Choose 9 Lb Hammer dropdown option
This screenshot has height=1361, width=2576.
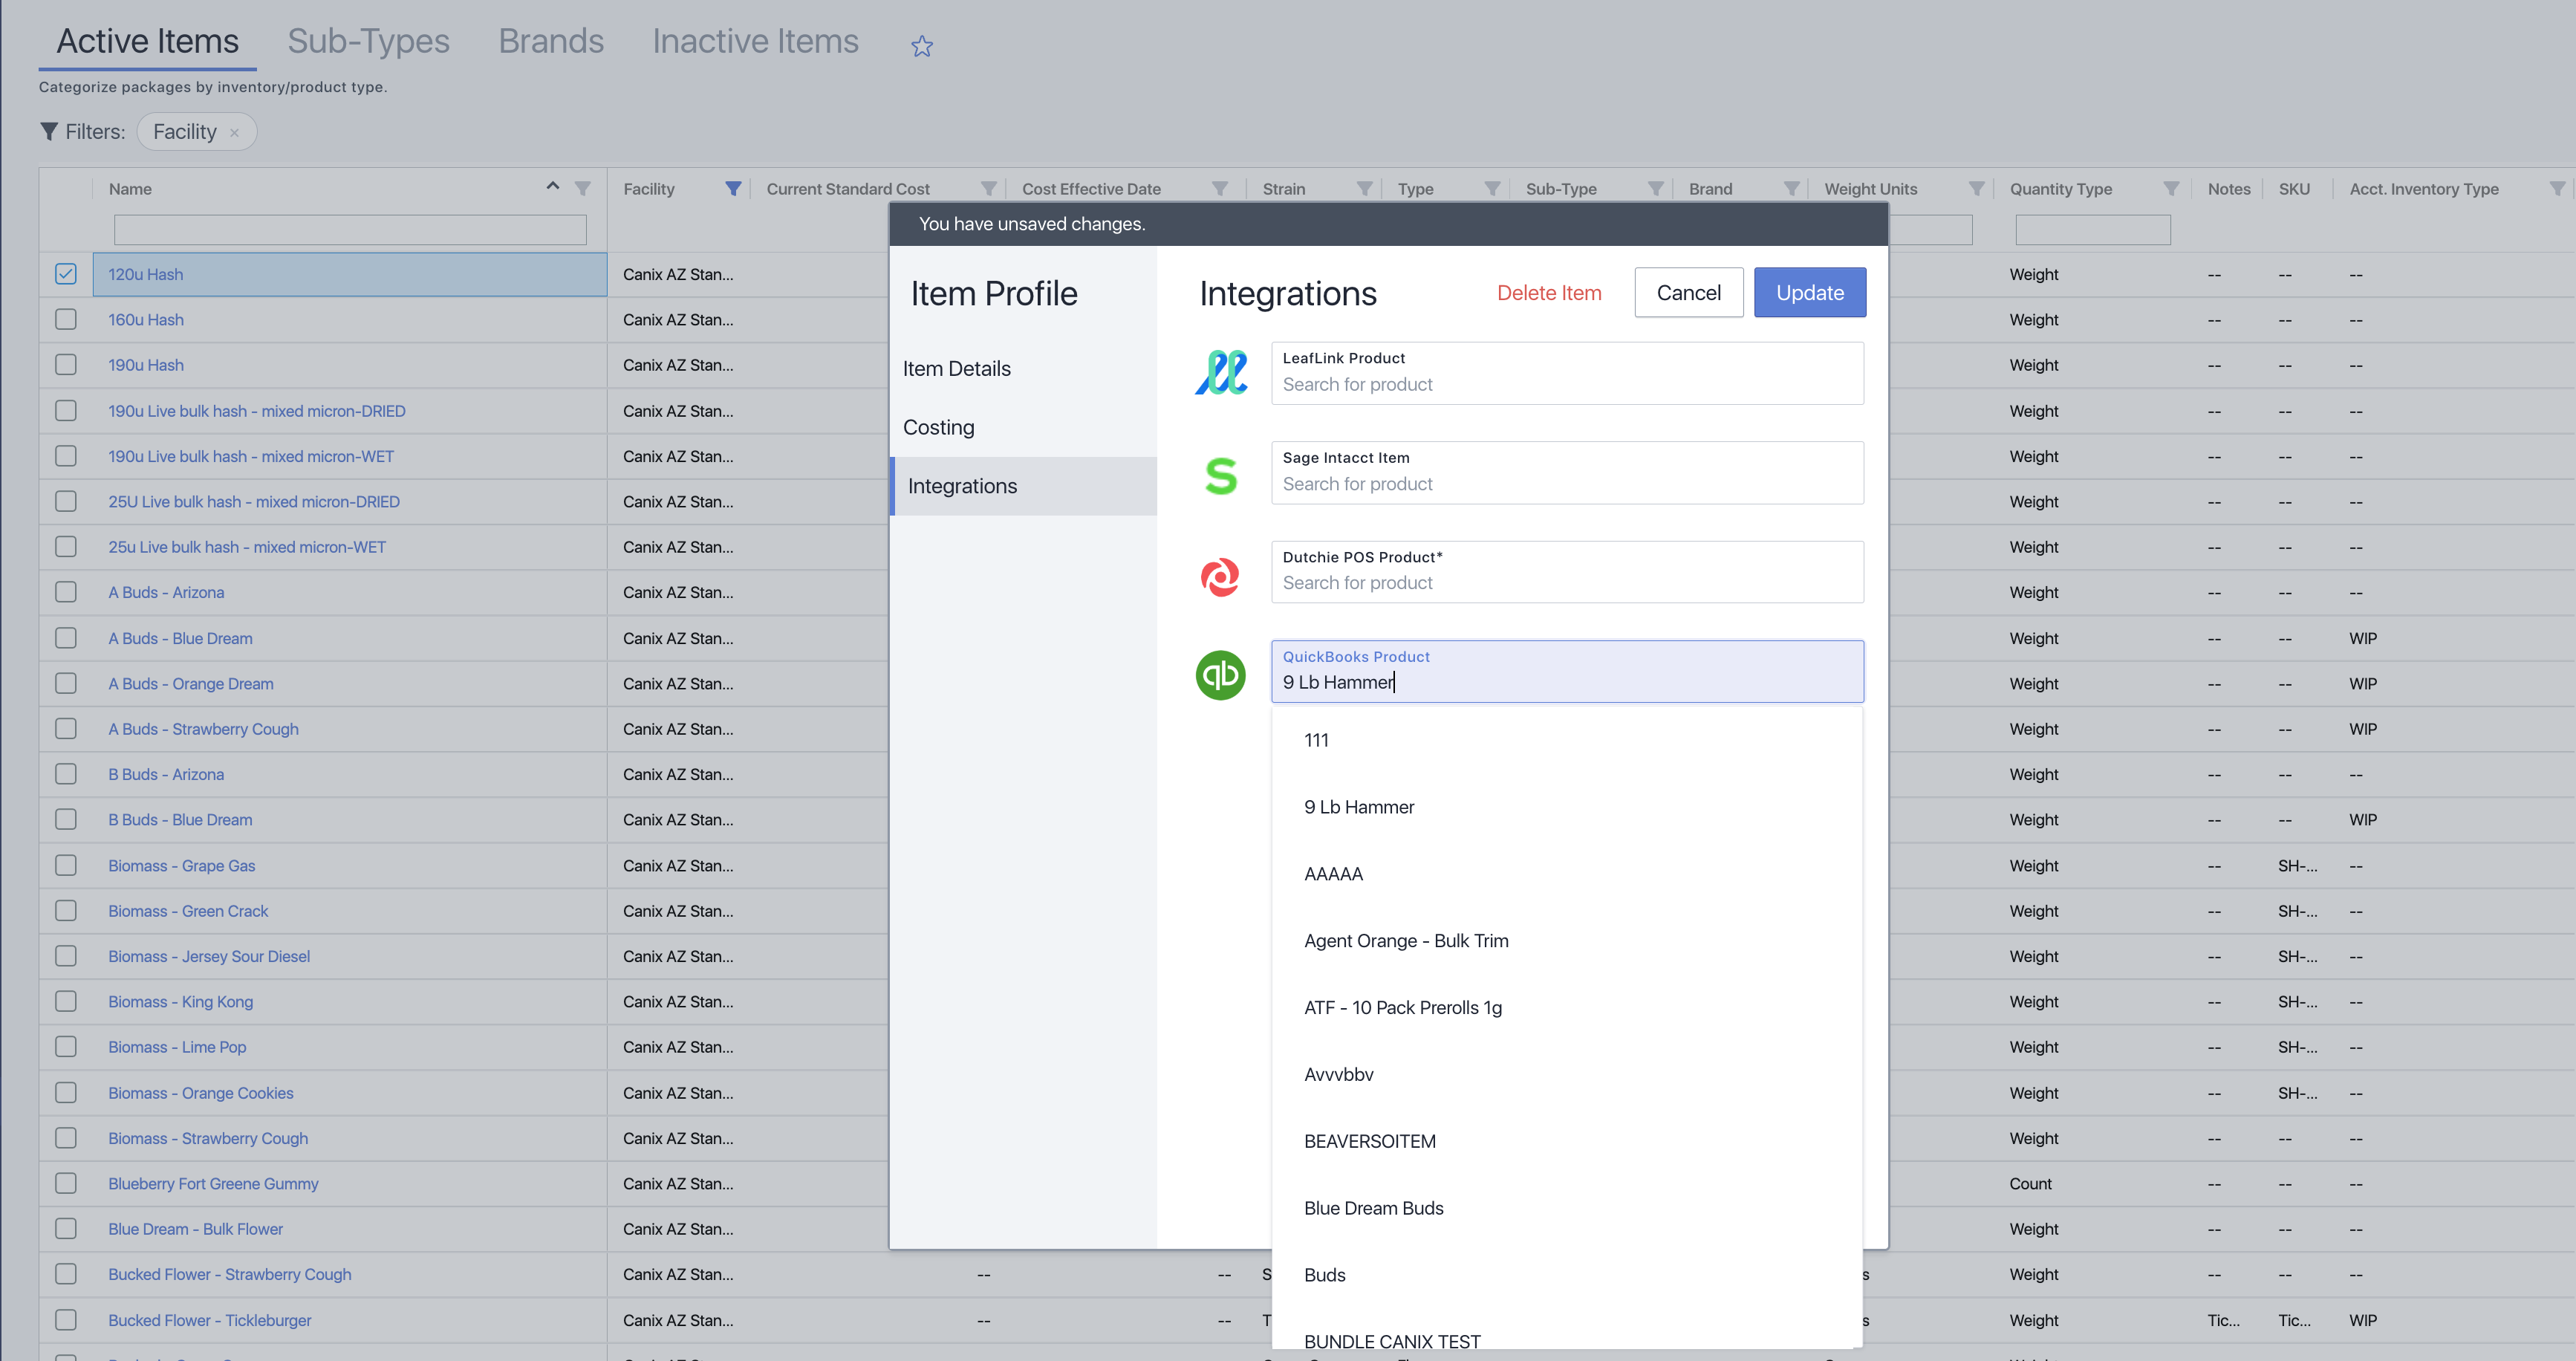(1567, 807)
